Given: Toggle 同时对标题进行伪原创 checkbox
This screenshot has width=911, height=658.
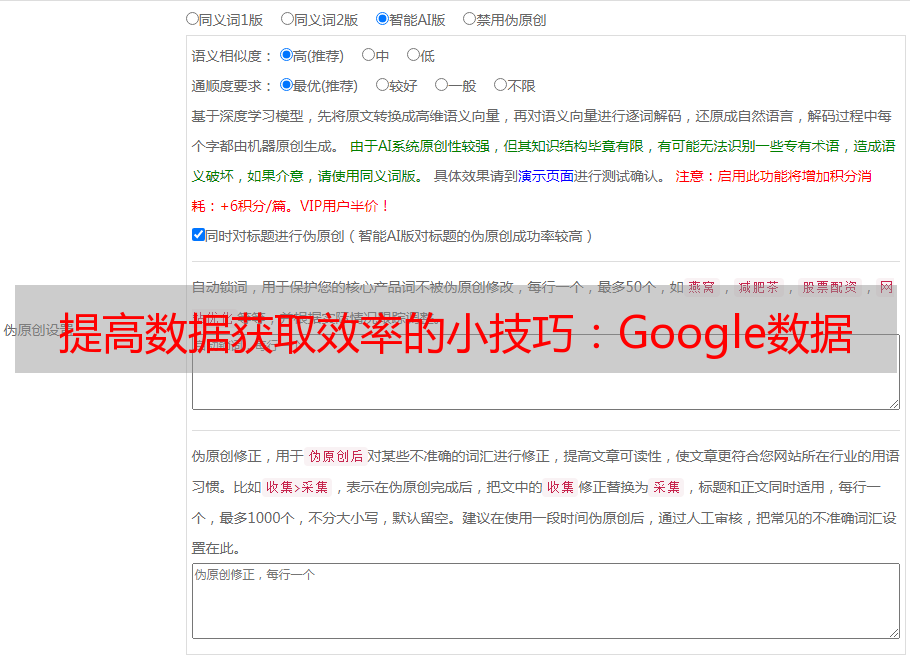Looking at the screenshot, I should (198, 235).
